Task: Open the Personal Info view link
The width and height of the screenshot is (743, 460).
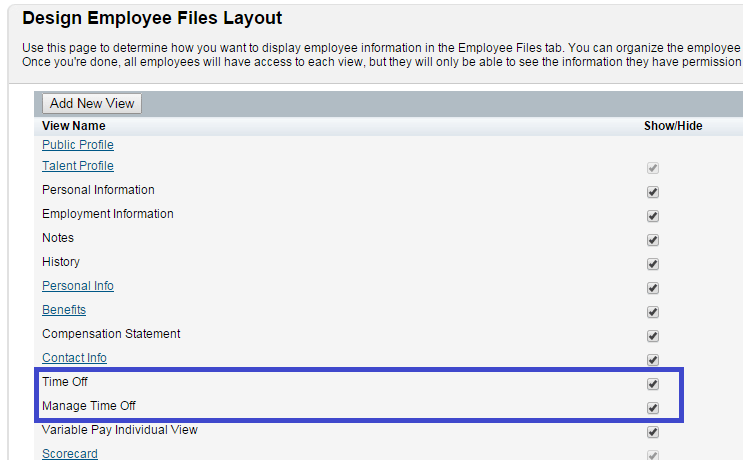Action: pos(78,286)
